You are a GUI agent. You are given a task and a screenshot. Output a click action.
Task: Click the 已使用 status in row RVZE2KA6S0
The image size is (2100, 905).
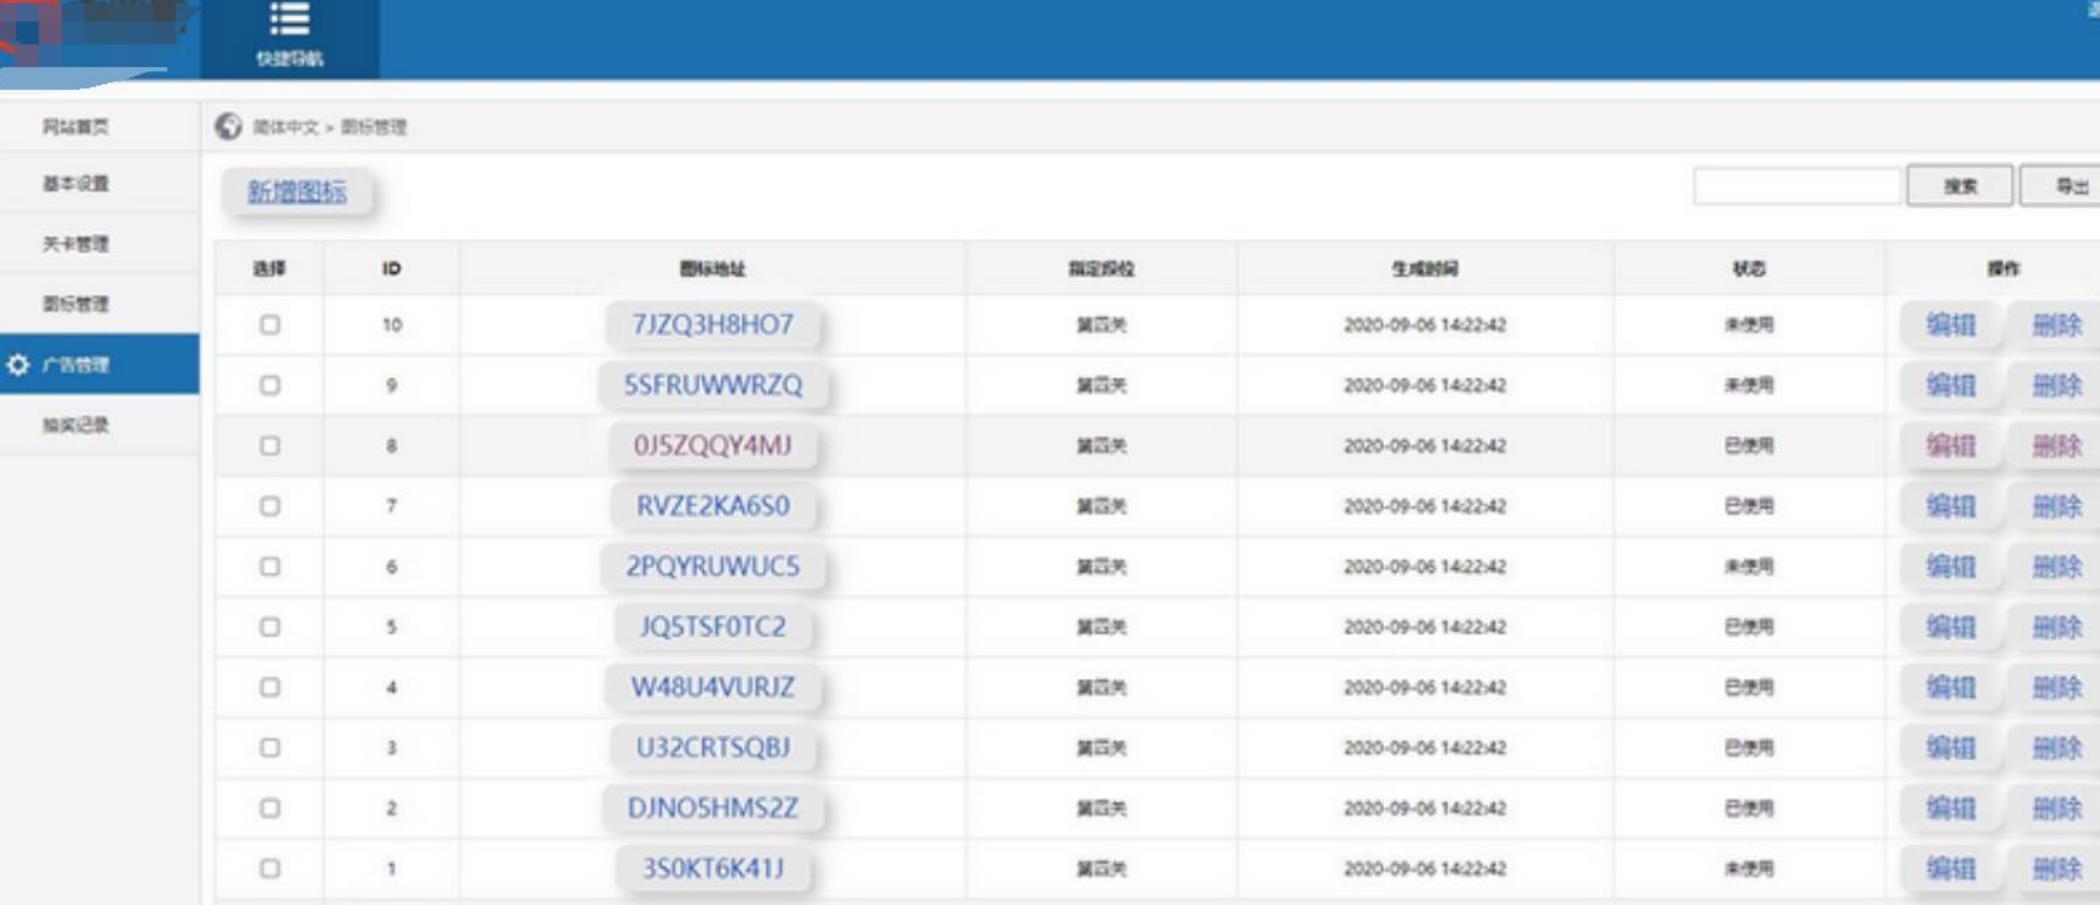click(1749, 506)
